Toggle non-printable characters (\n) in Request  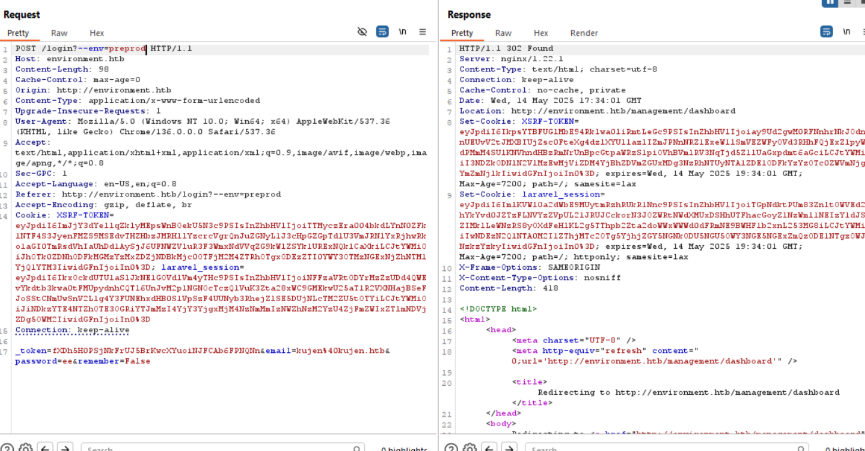point(403,33)
